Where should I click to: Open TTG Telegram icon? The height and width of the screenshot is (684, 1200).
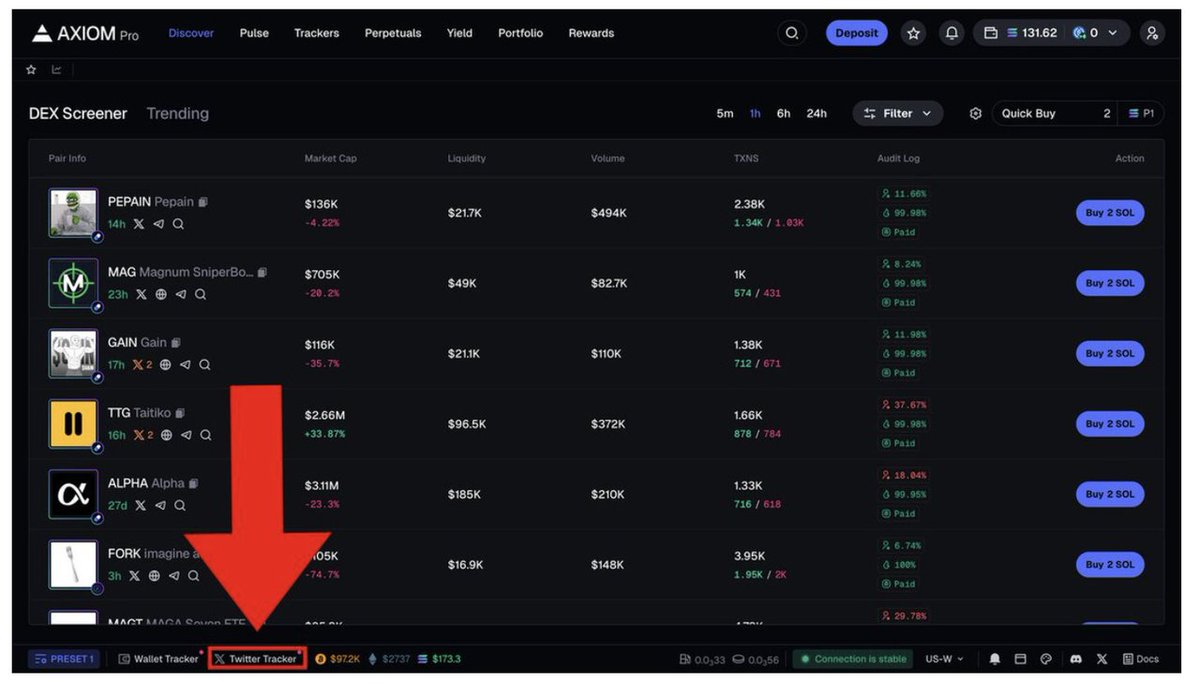tap(186, 435)
